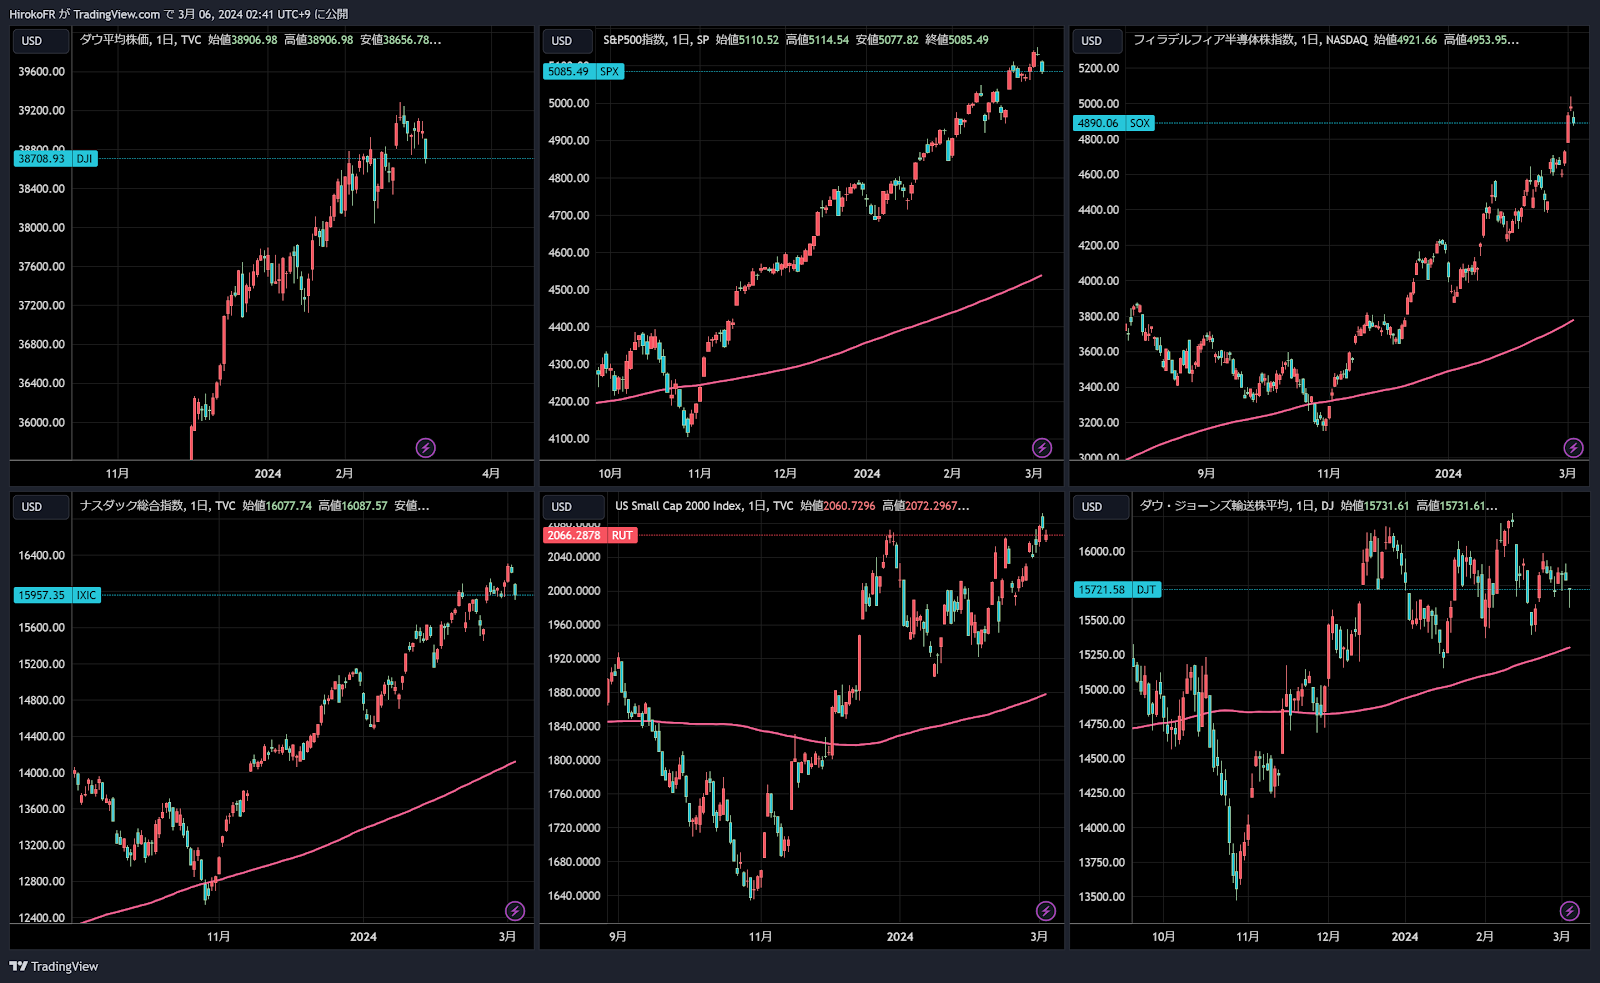Click the ナスダック総合指数 chart title
Image resolution: width=1600 pixels, height=983 pixels.
coord(131,506)
